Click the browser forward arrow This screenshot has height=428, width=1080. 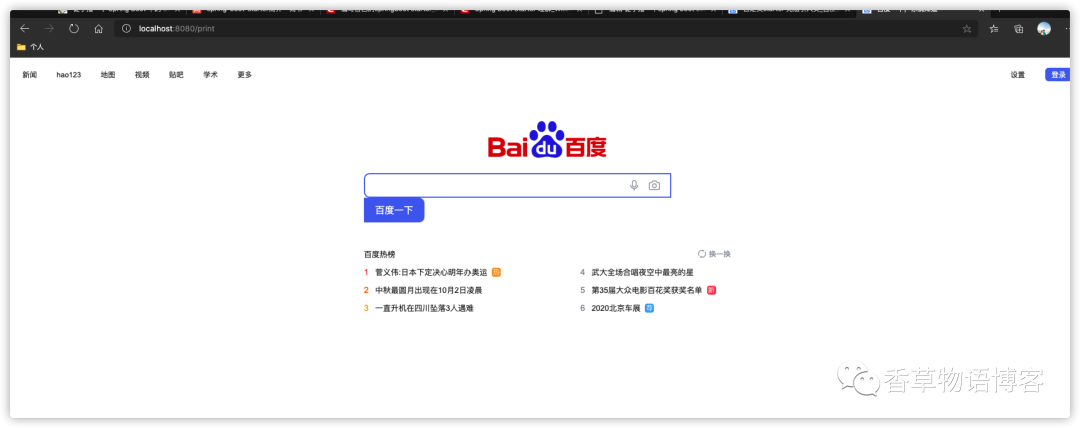pyautogui.click(x=49, y=29)
